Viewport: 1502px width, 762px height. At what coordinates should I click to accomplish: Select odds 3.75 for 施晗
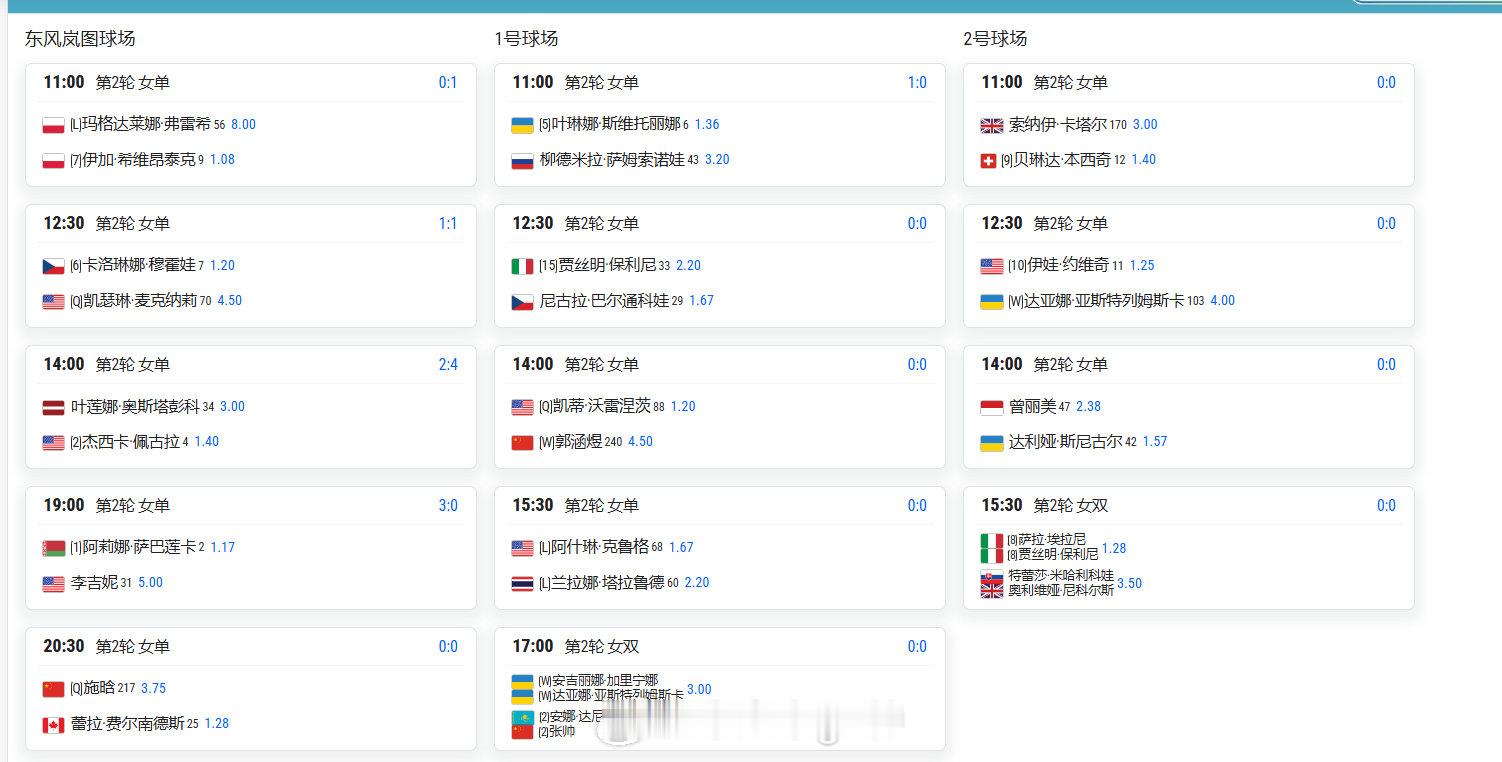[x=153, y=689]
